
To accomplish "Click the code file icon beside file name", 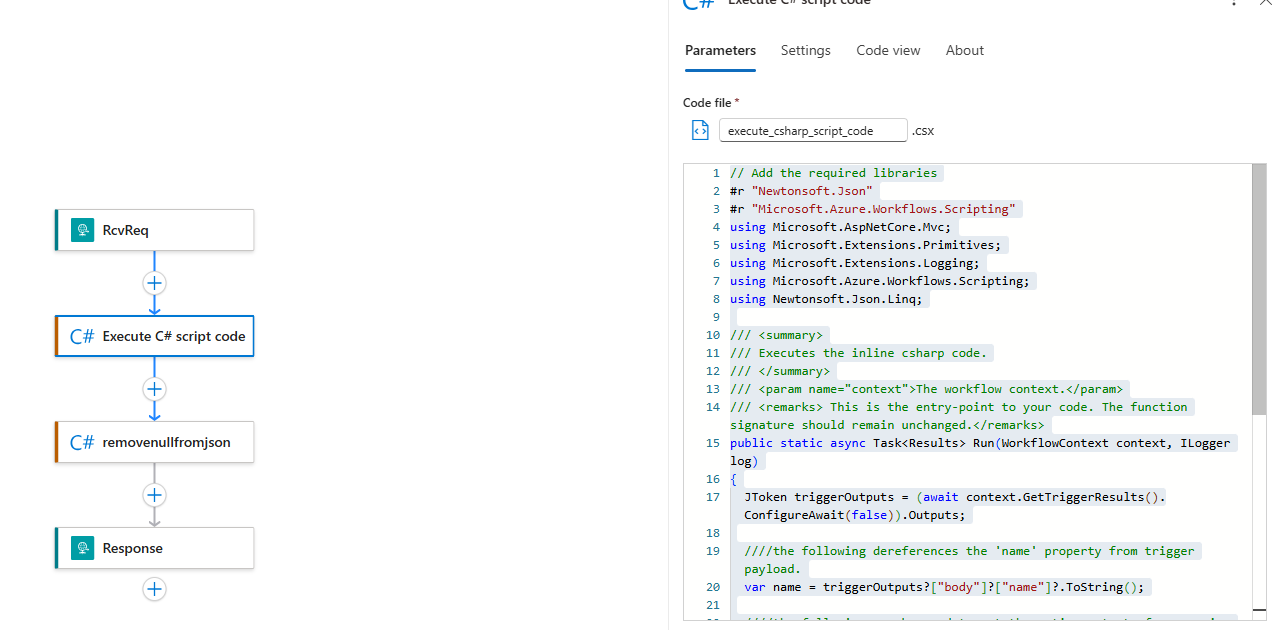I will pyautogui.click(x=700, y=131).
